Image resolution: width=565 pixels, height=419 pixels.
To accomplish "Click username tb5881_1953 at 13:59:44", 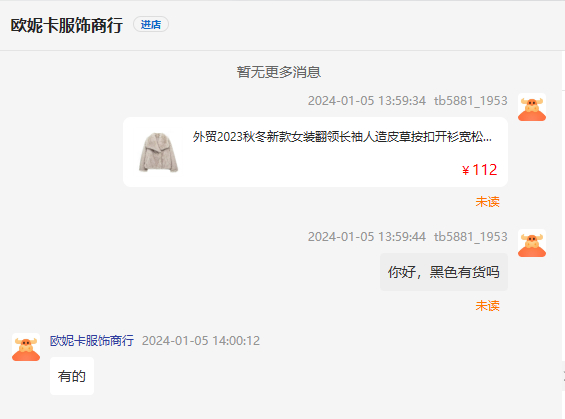I will pyautogui.click(x=471, y=237).
